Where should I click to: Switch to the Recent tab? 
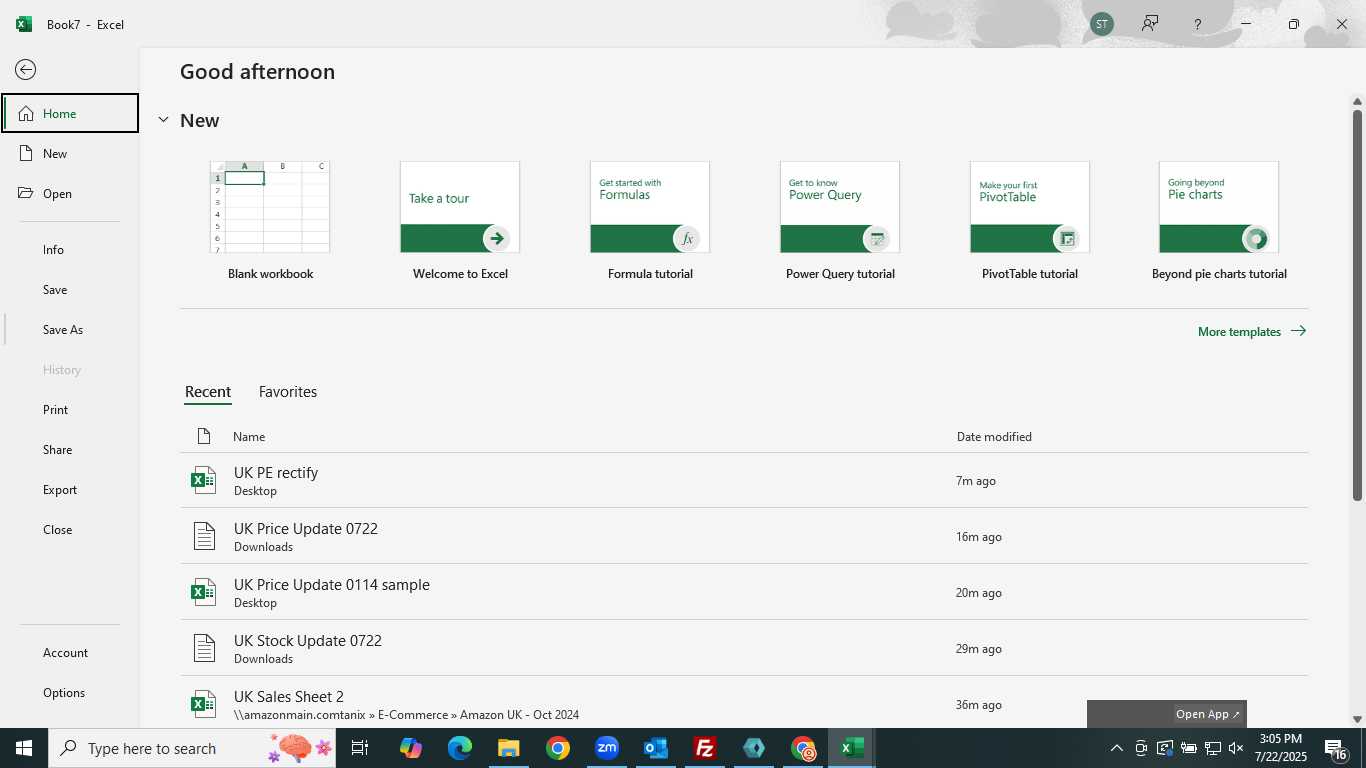(208, 392)
